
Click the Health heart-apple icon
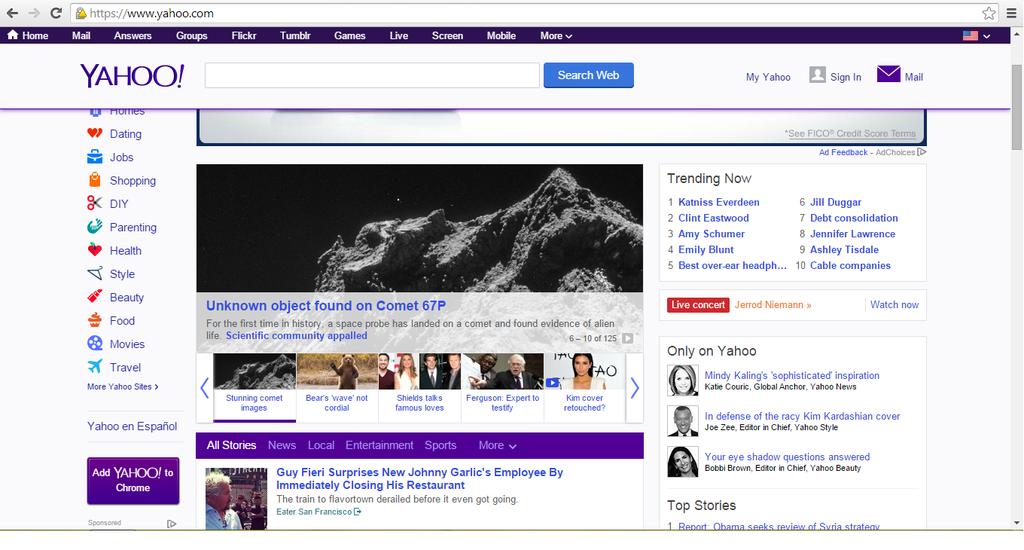click(x=95, y=250)
